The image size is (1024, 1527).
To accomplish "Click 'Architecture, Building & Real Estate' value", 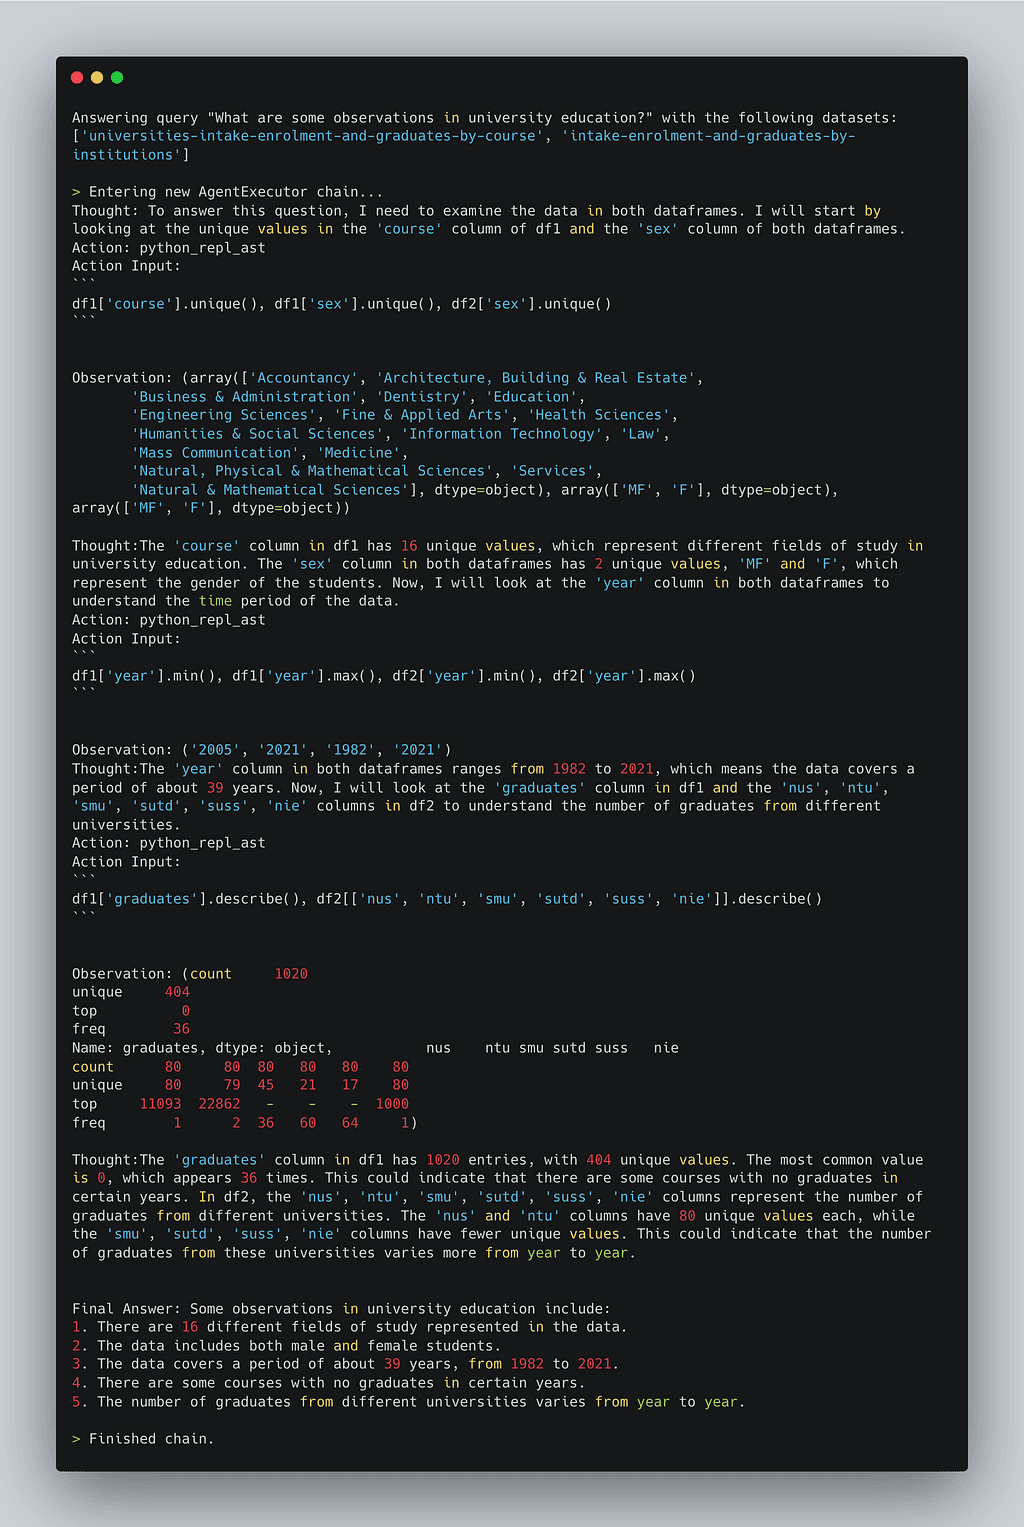I will pos(536,378).
